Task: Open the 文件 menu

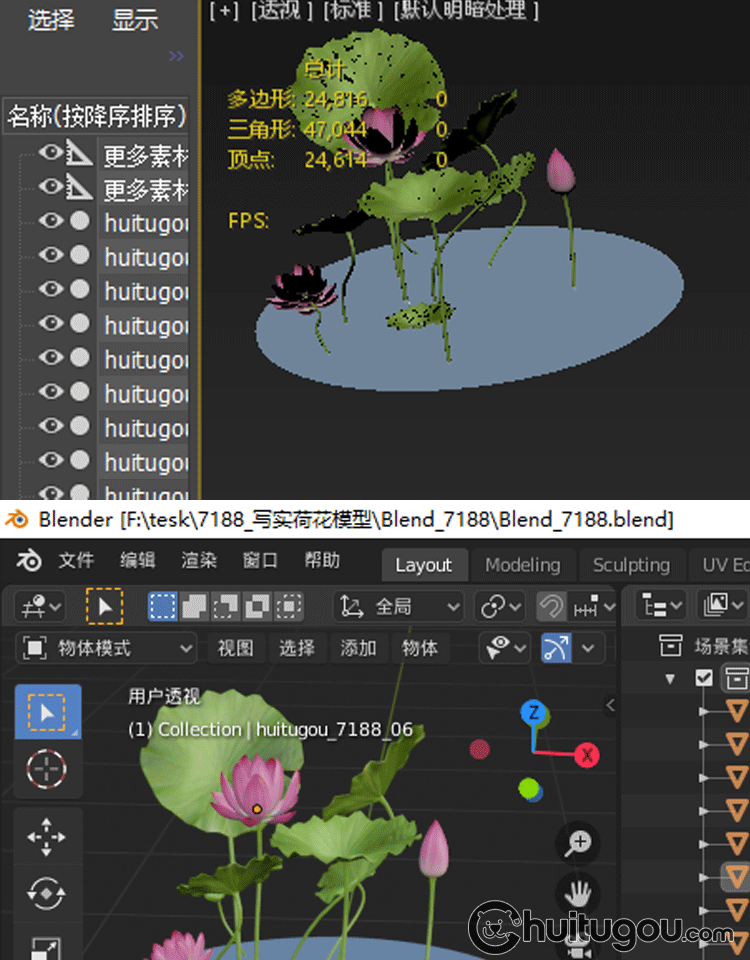Action: click(76, 560)
